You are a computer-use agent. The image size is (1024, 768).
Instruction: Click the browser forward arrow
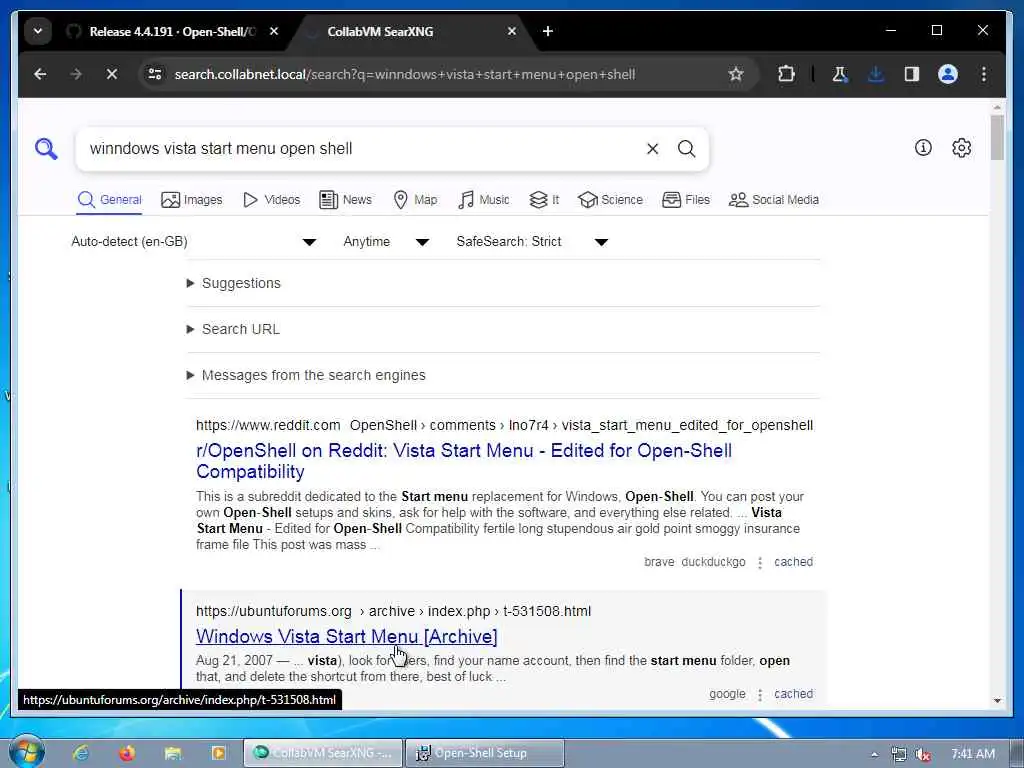coord(76,74)
